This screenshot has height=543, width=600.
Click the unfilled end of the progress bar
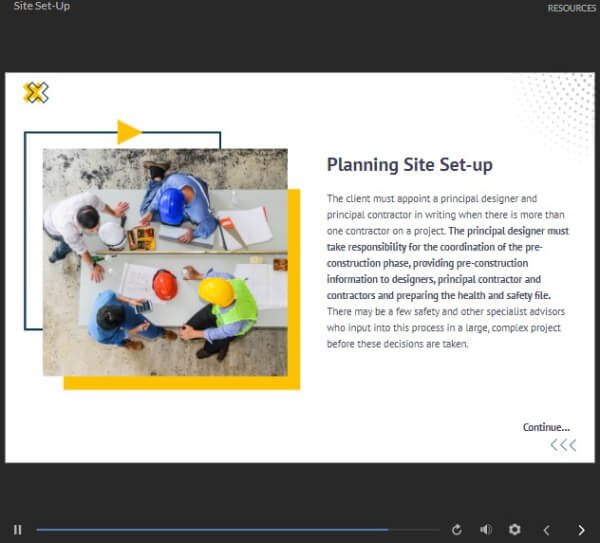pos(414,530)
